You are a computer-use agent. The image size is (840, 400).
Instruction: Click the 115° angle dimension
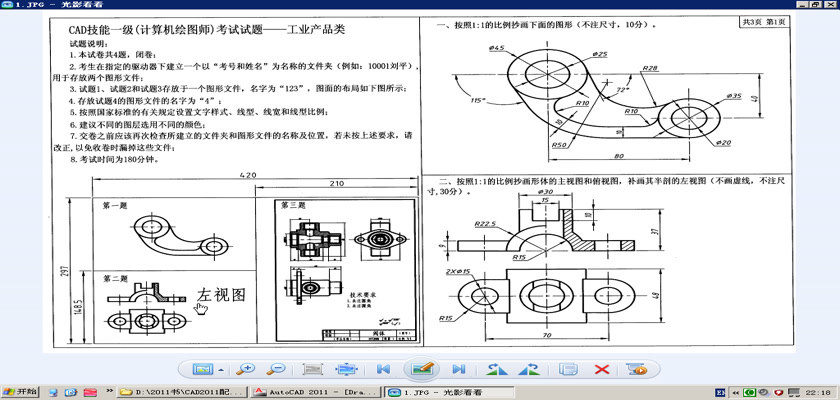pos(478,100)
